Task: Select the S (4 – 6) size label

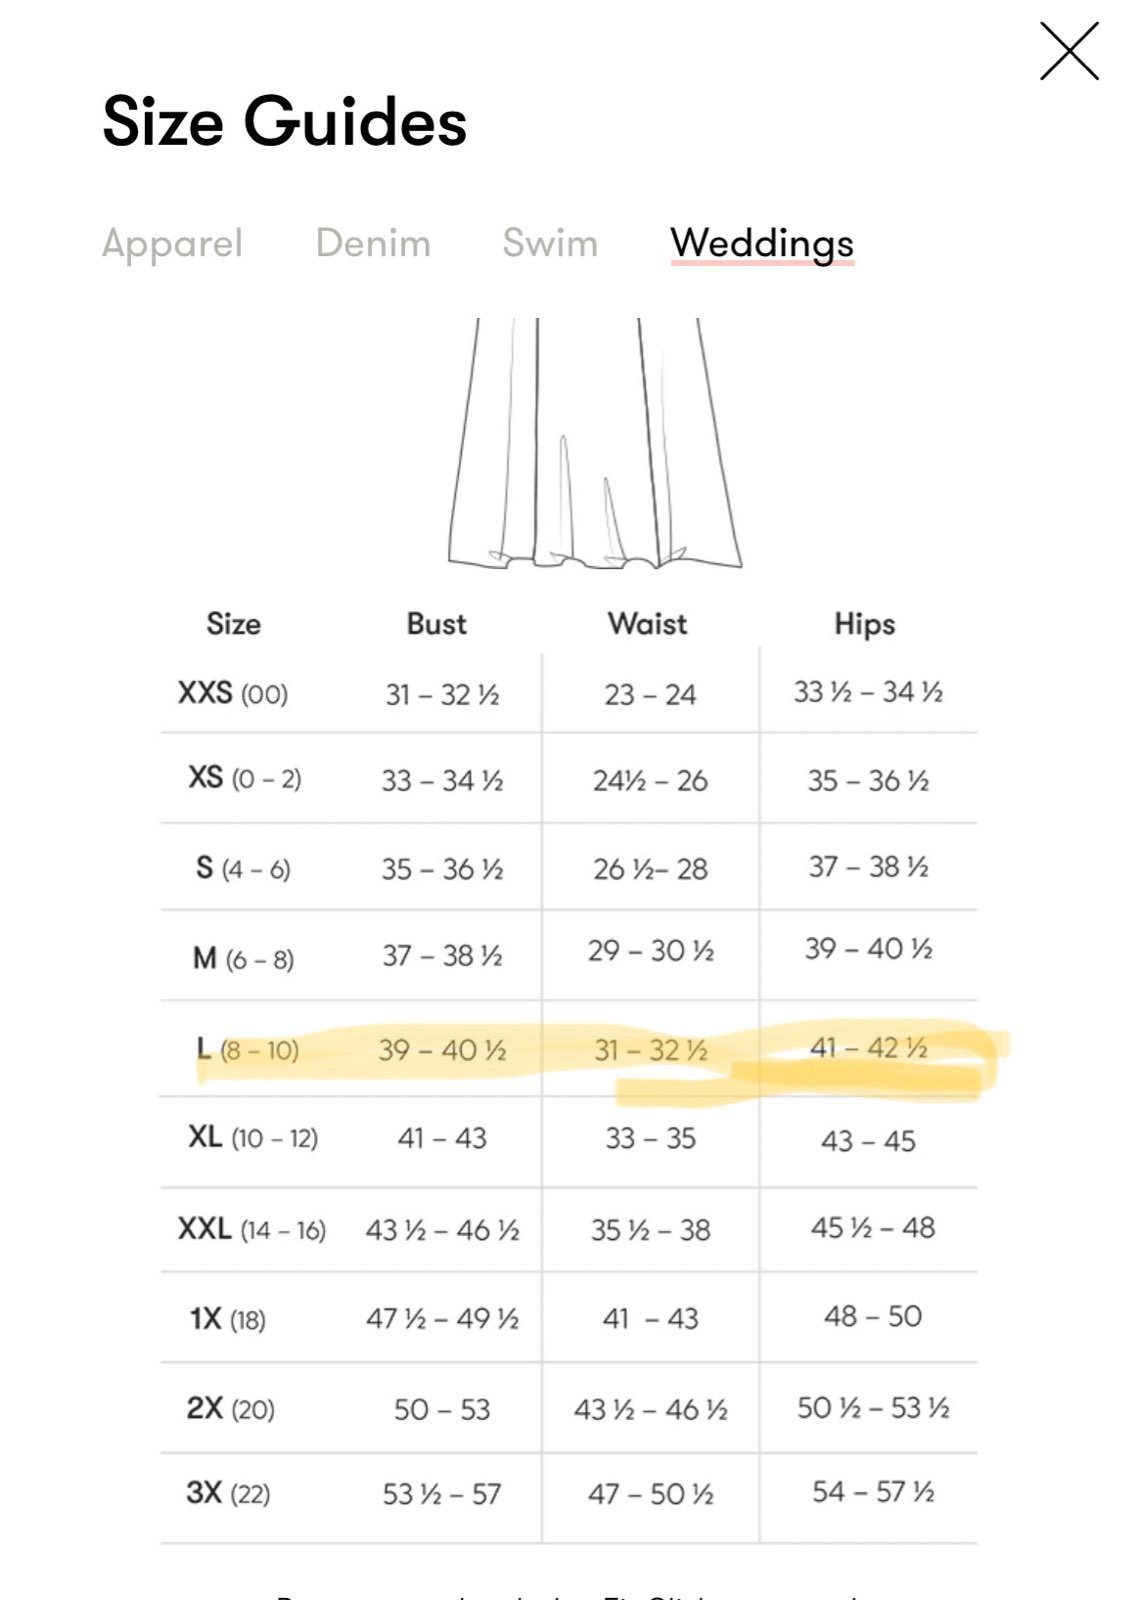Action: point(243,868)
